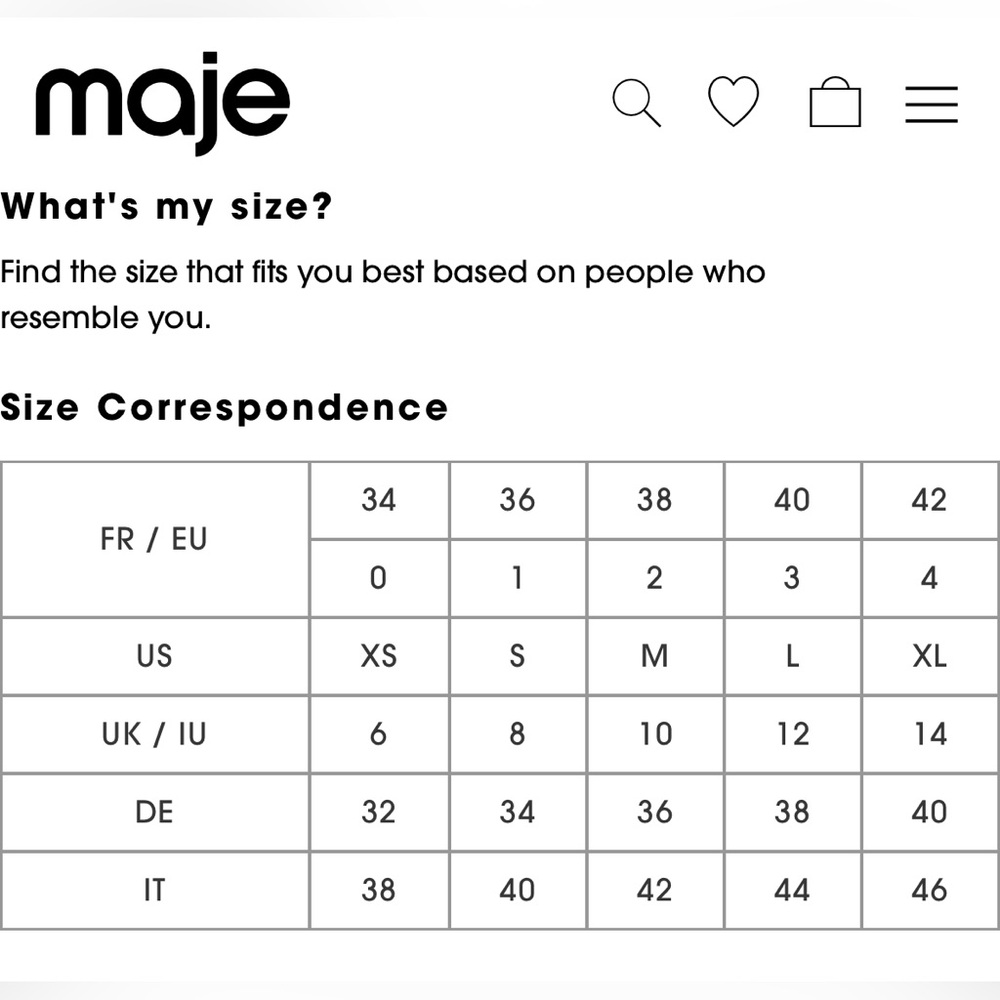This screenshot has height=1000, width=1000.
Task: Open the wishlist heart icon
Action: pos(733,102)
